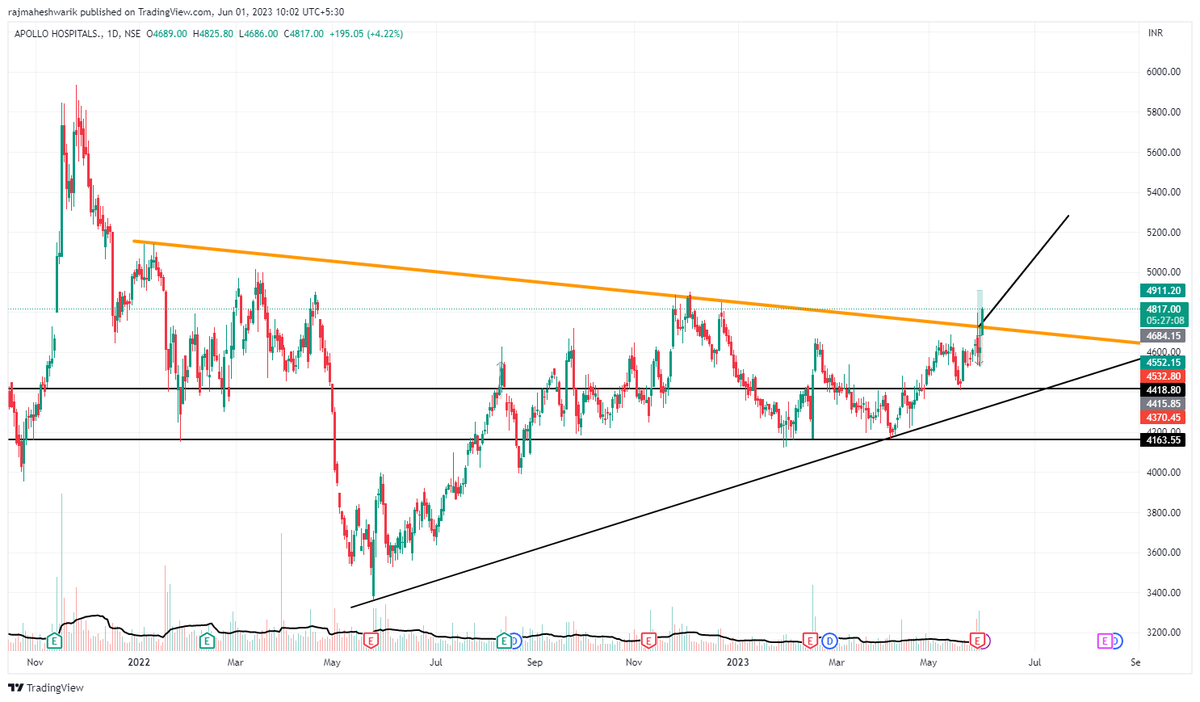
Task: Select the black projection arrow line
Action: pos(1025,270)
